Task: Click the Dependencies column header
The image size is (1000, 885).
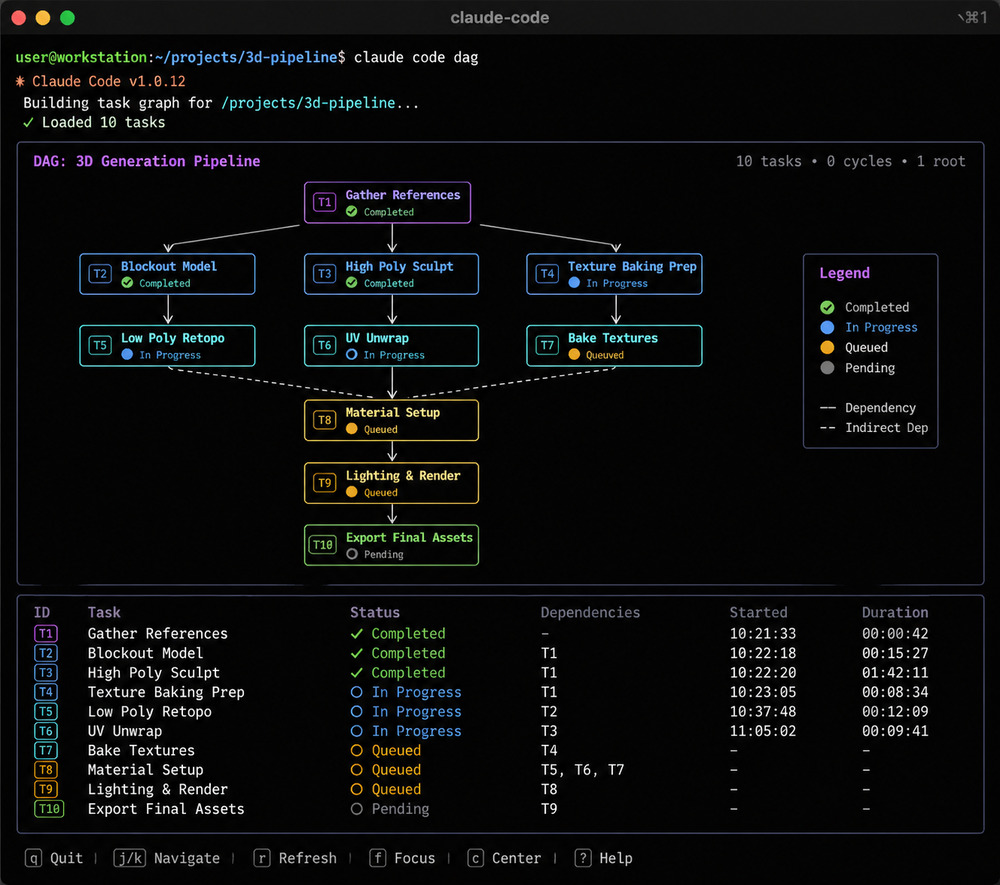Action: pos(590,612)
